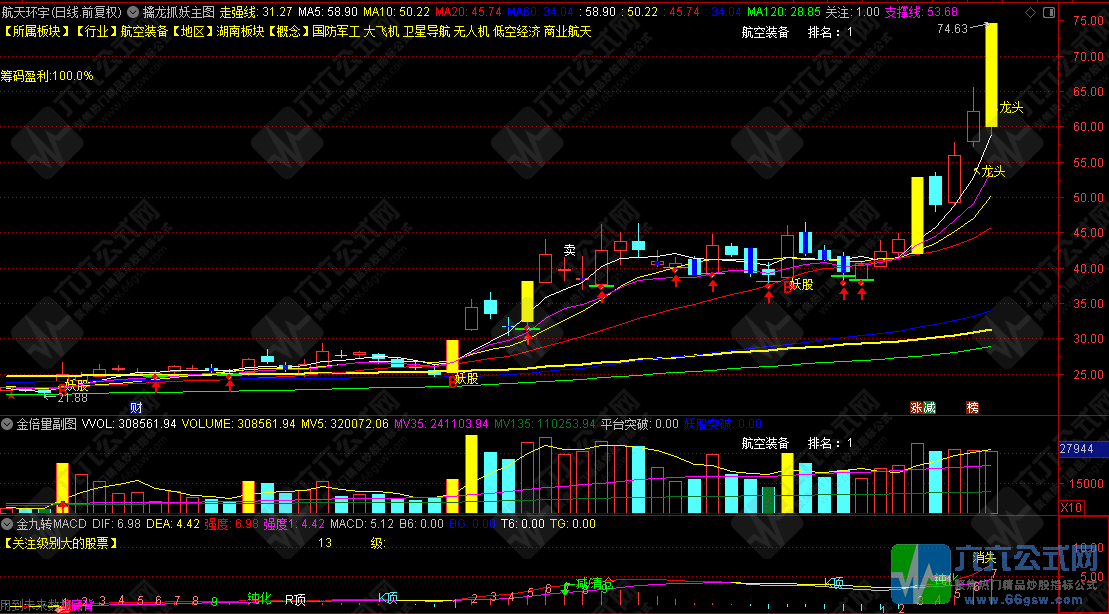The height and width of the screenshot is (614, 1109).
Task: Open the 金九转MACD indicator name
Action: [x=51, y=523]
